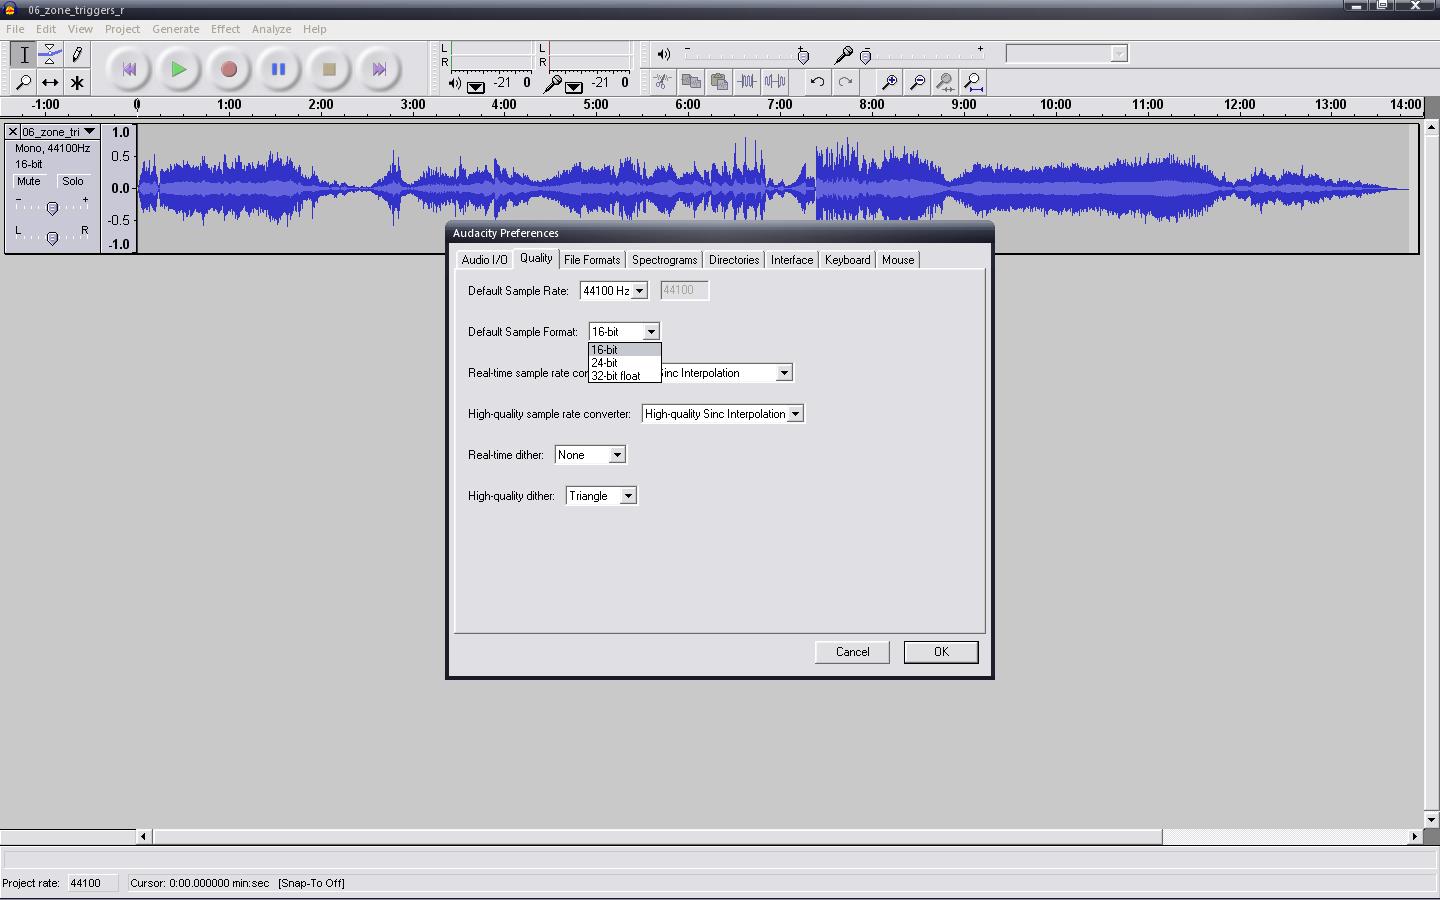Click the custom sample rate 44100 field
The image size is (1440, 900).
click(x=685, y=291)
